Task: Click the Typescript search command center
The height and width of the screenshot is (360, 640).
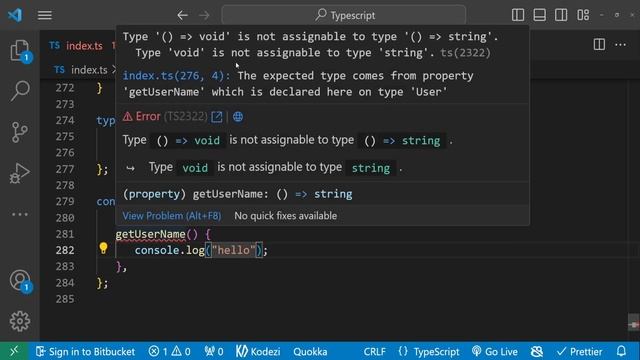Action: click(344, 16)
